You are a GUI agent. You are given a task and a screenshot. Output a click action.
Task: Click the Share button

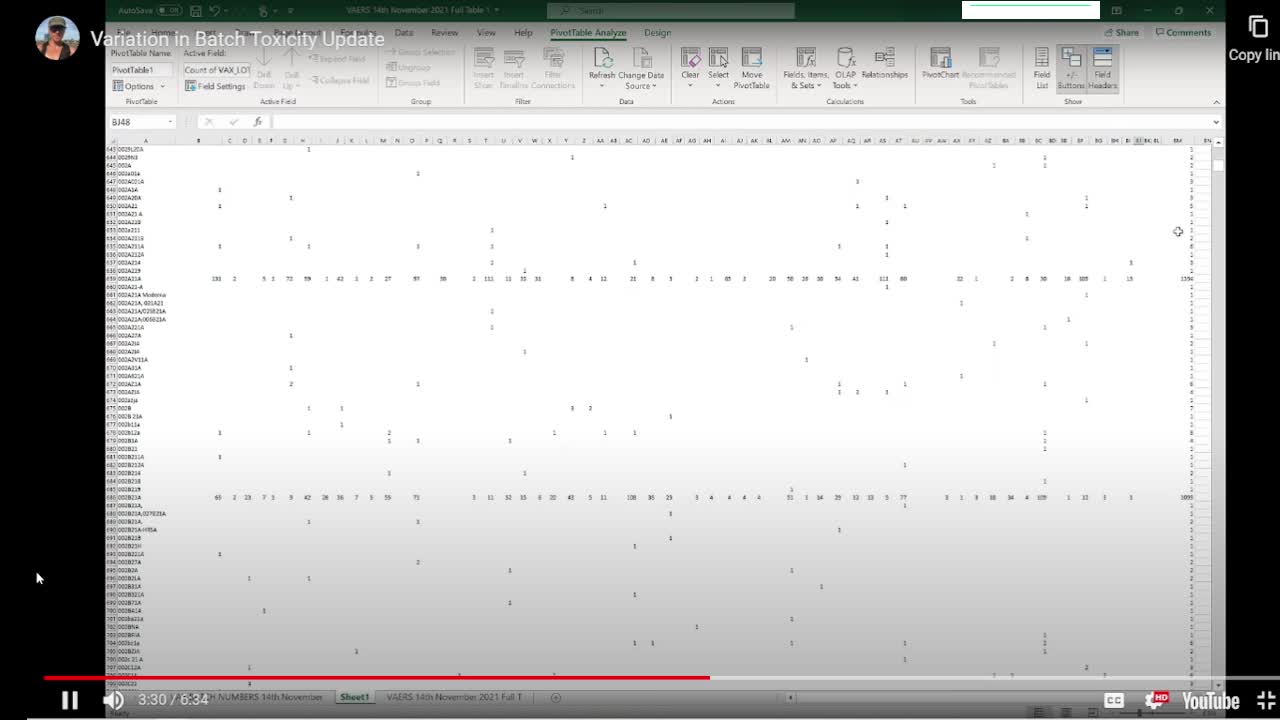pyautogui.click(x=1121, y=32)
